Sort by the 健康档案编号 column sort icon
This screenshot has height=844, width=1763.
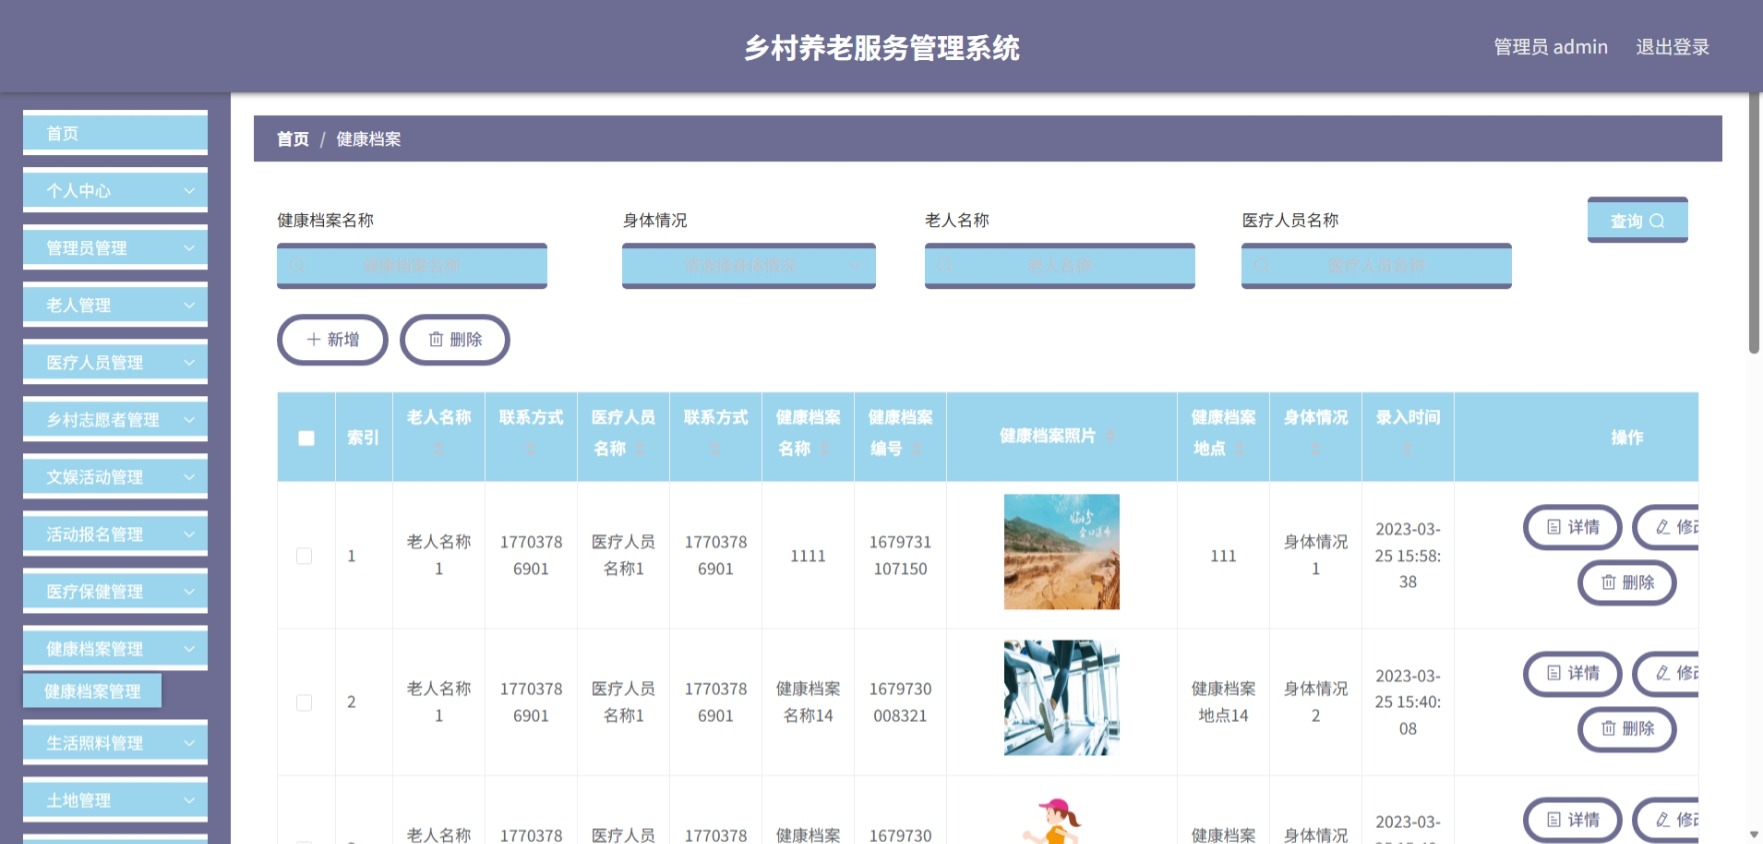click(x=916, y=449)
